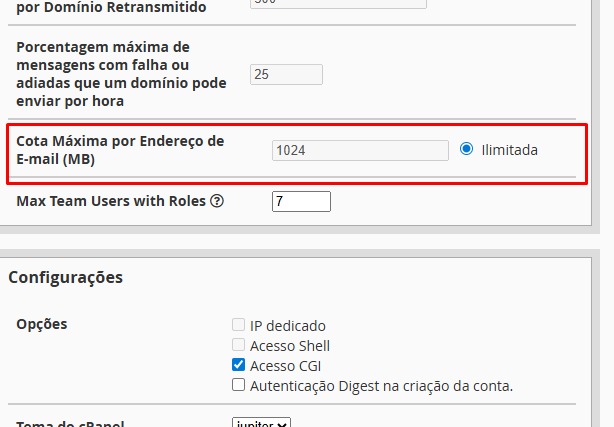Click the Max Team Users field showing 7

[301, 202]
